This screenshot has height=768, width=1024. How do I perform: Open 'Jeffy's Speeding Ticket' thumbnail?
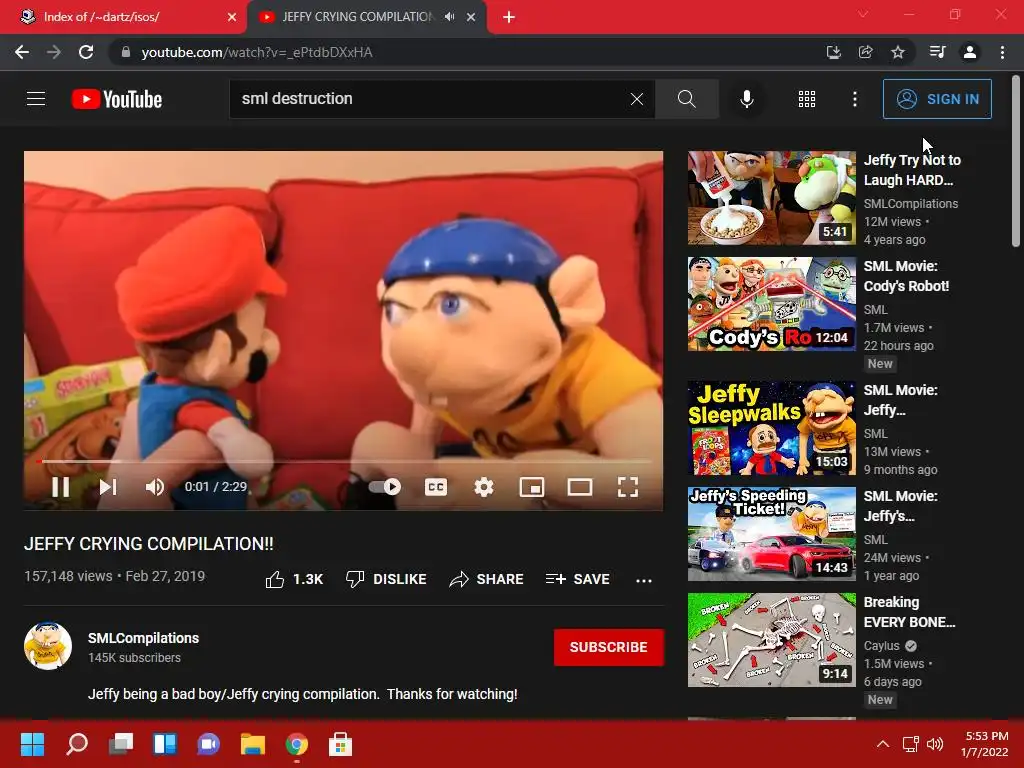(771, 534)
